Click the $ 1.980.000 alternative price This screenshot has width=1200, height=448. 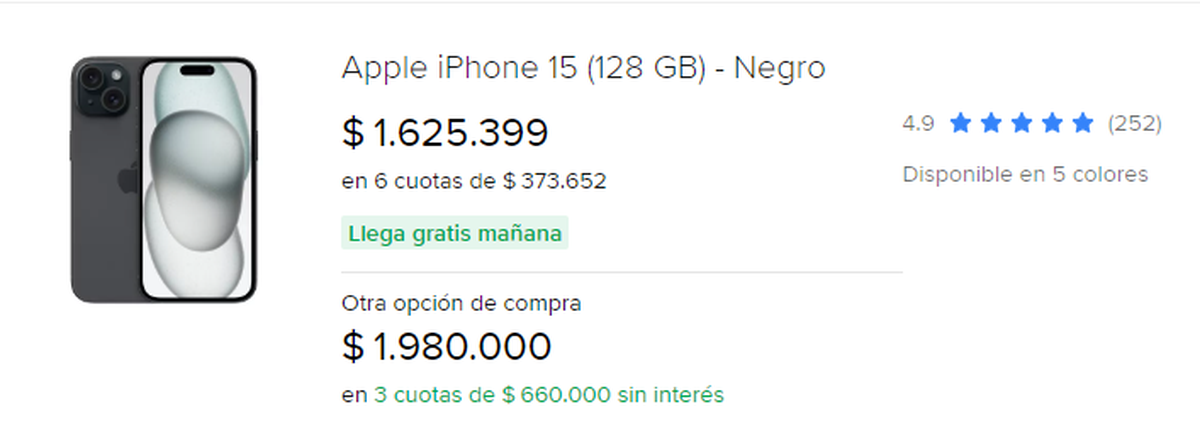tap(446, 347)
